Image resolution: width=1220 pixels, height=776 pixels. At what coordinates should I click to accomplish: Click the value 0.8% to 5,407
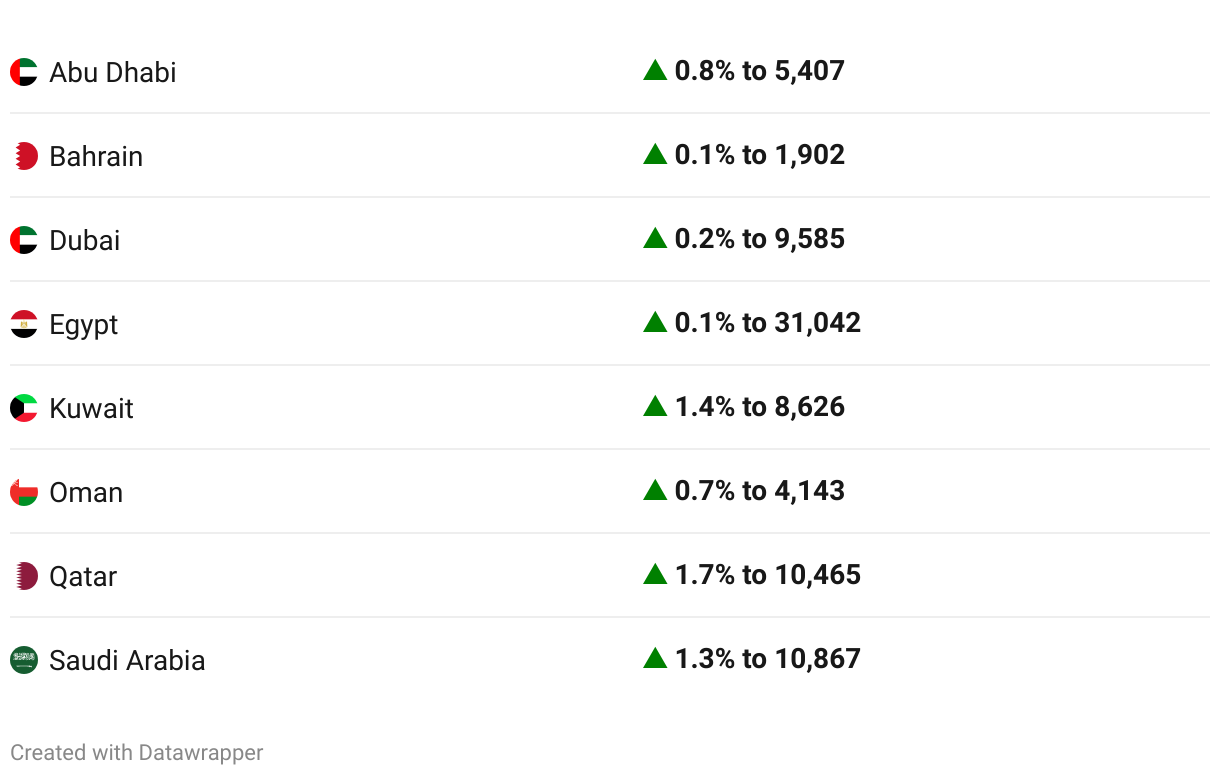[x=760, y=71]
